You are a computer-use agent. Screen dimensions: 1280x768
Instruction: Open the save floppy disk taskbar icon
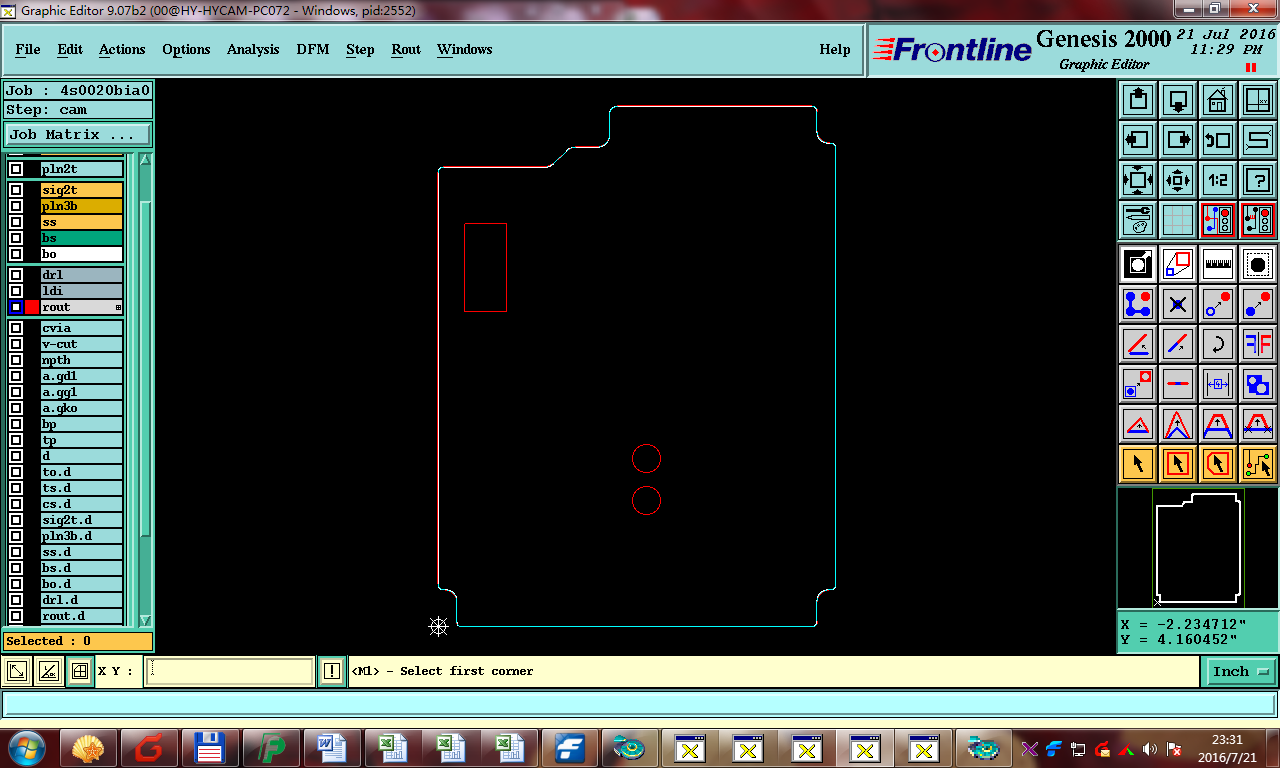point(210,747)
